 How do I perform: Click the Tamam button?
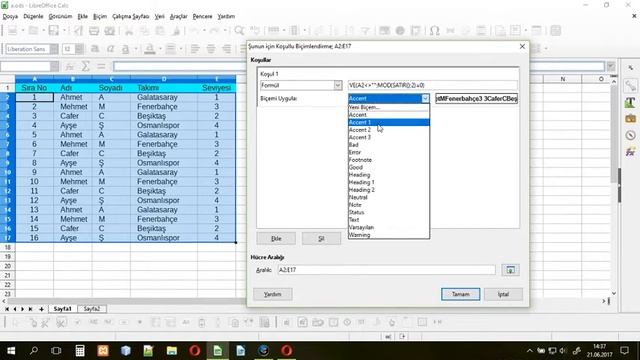[x=460, y=294]
